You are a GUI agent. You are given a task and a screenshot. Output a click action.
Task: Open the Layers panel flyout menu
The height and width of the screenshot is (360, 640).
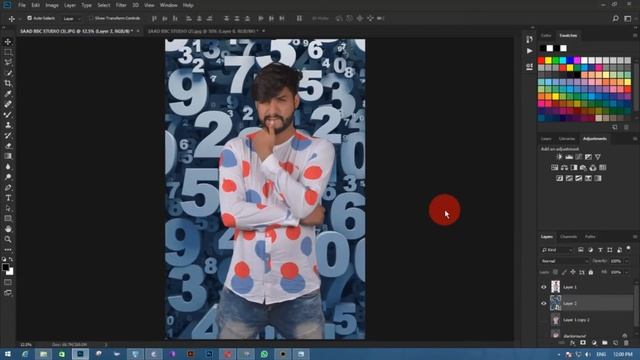[635, 237]
